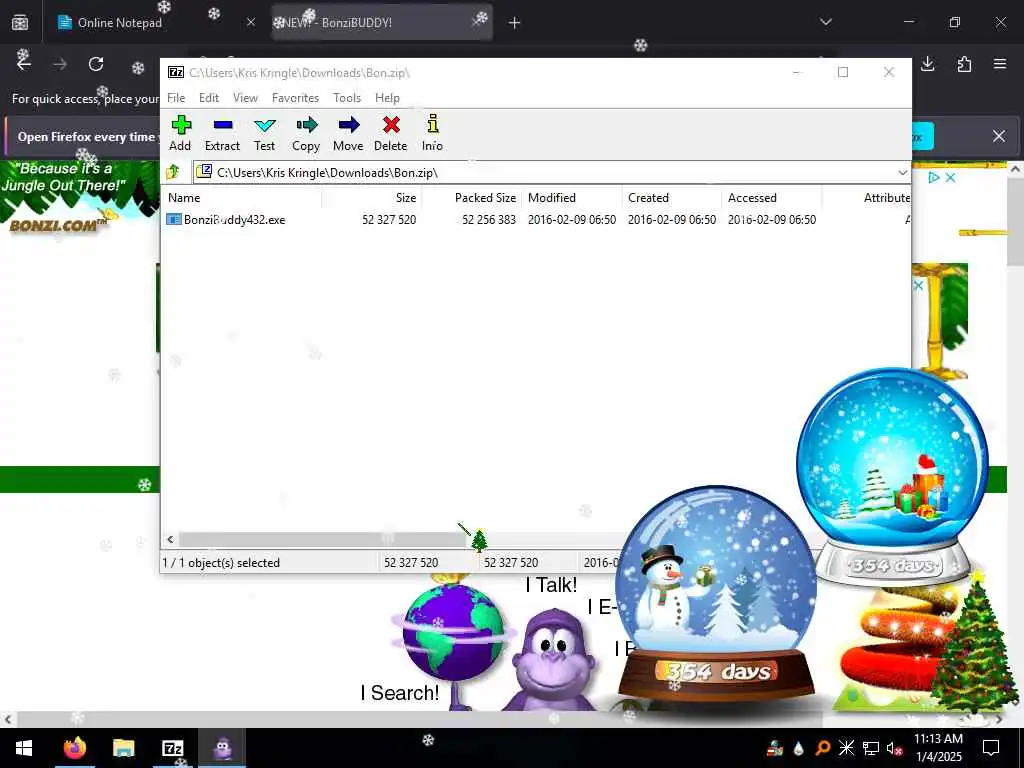Open the File menu in 7-Zip
This screenshot has height=768, width=1024.
click(x=176, y=98)
